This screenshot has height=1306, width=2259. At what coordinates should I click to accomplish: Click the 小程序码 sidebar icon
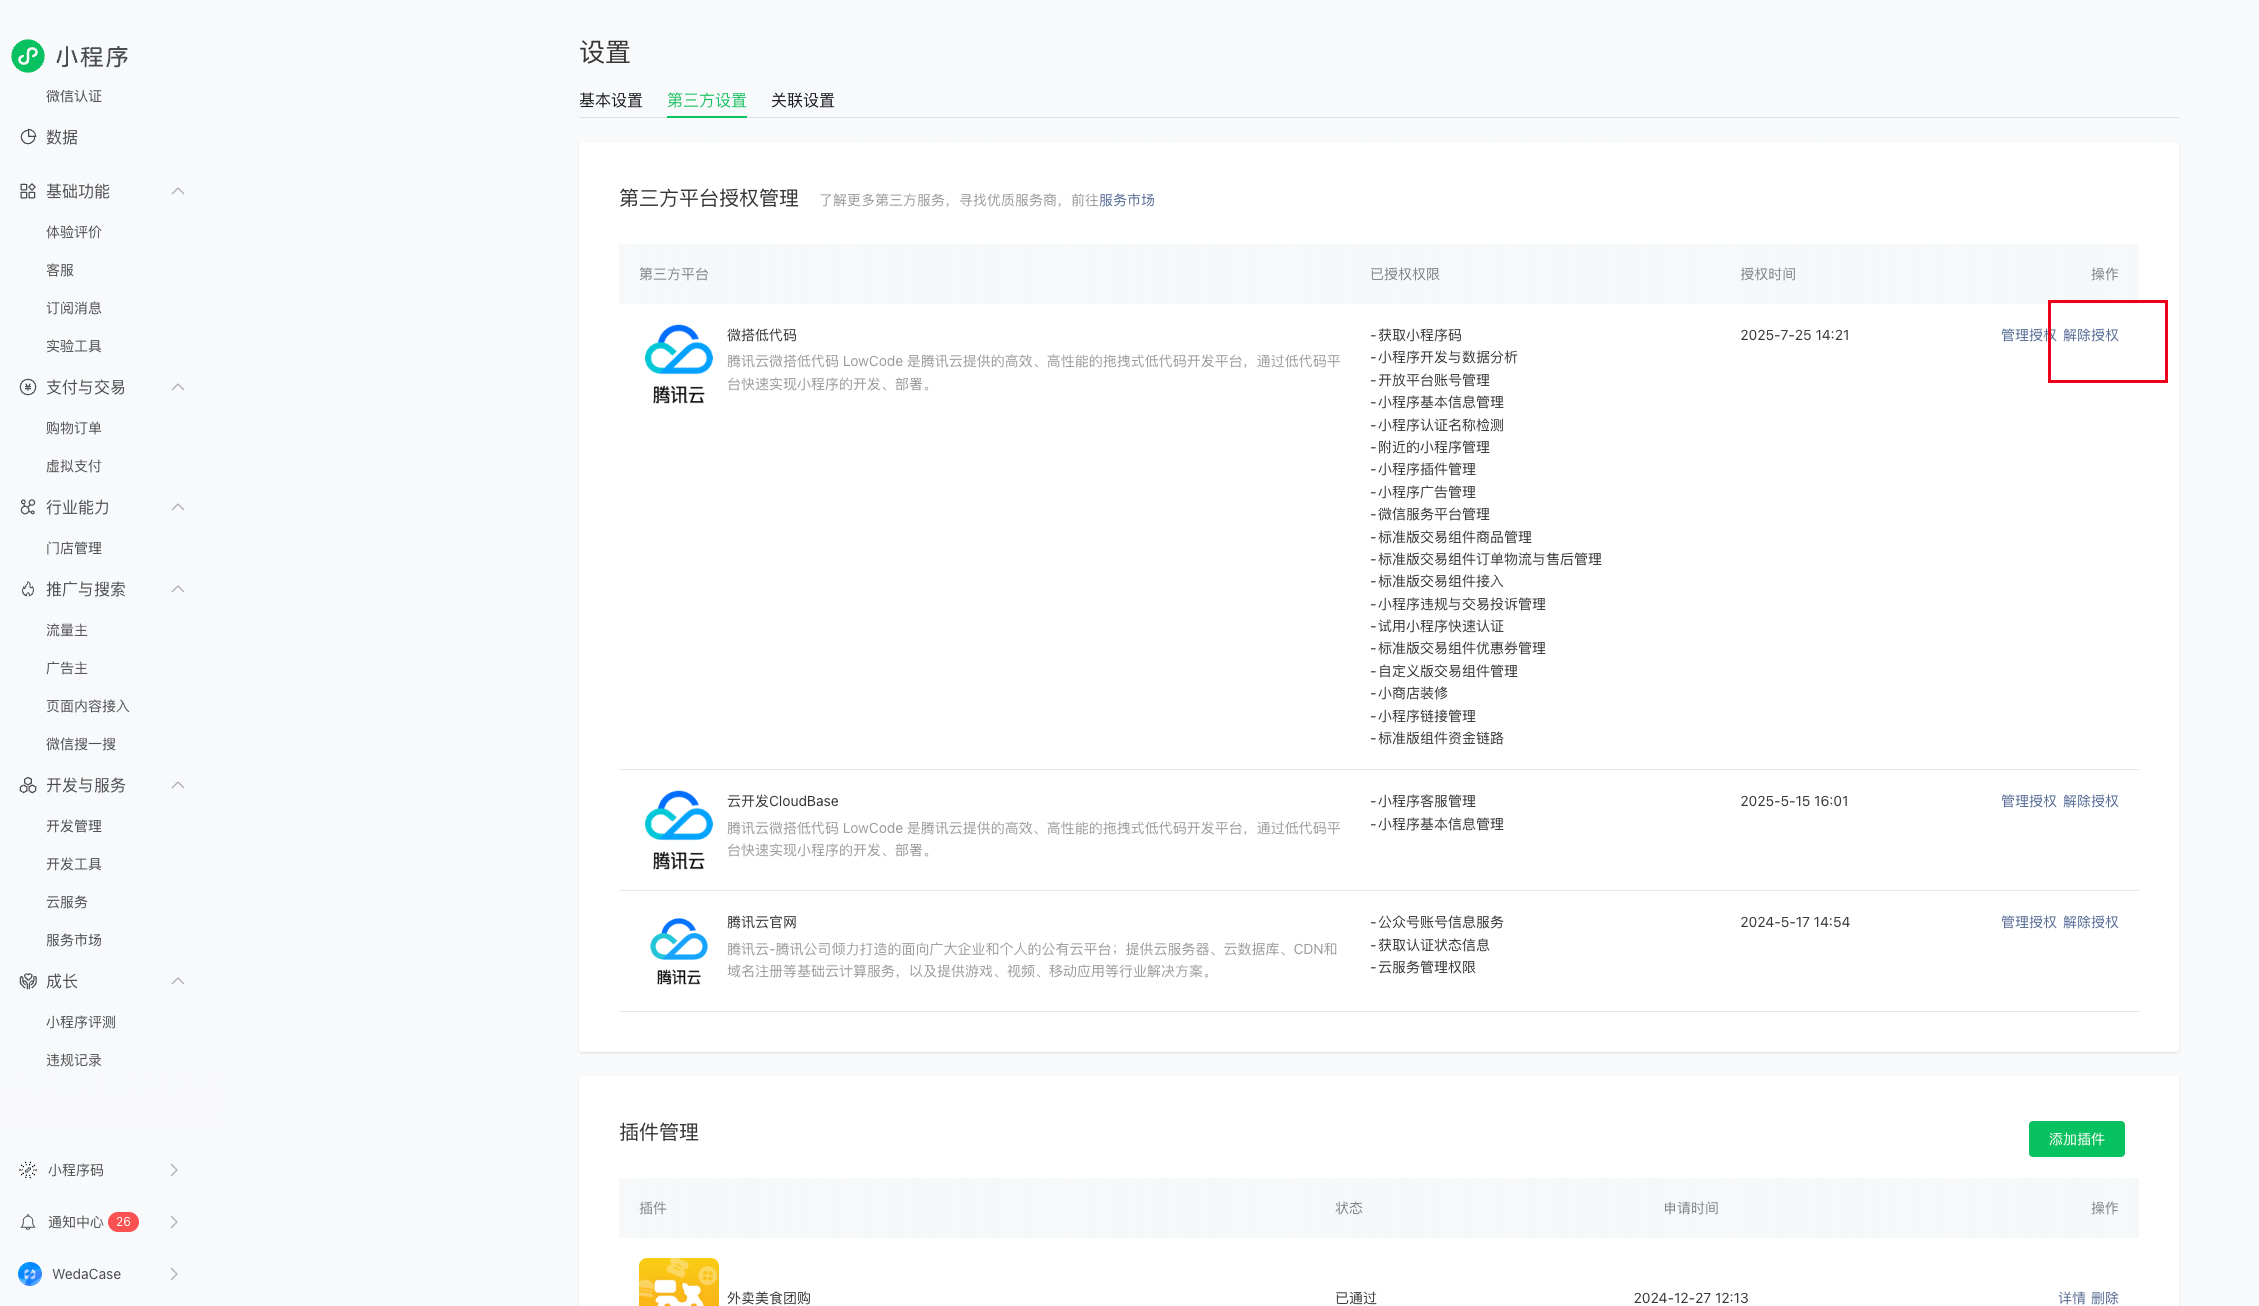coord(28,1170)
